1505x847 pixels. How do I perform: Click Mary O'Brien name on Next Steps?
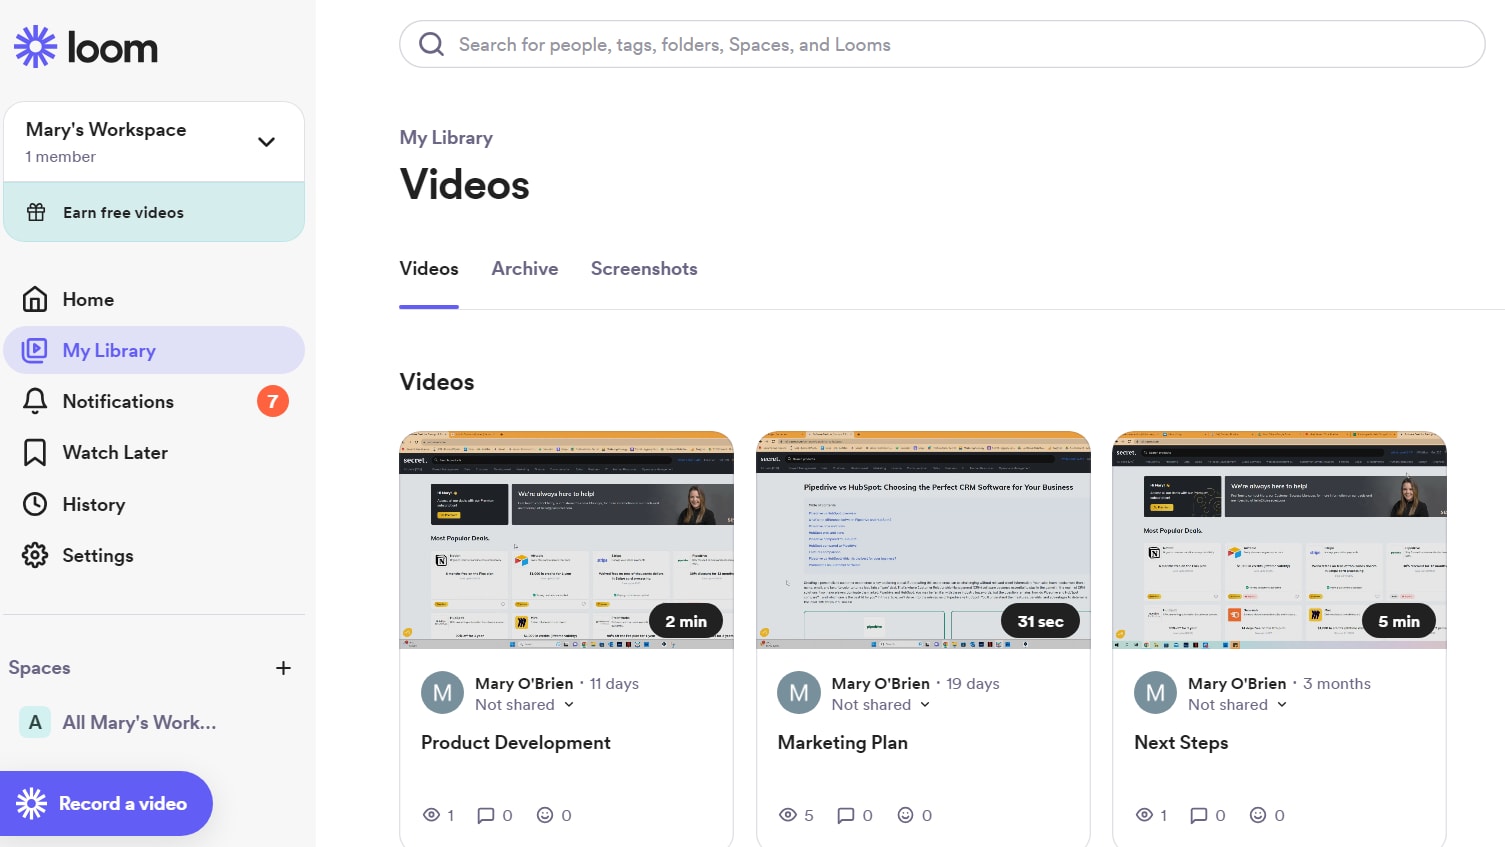tap(1237, 683)
